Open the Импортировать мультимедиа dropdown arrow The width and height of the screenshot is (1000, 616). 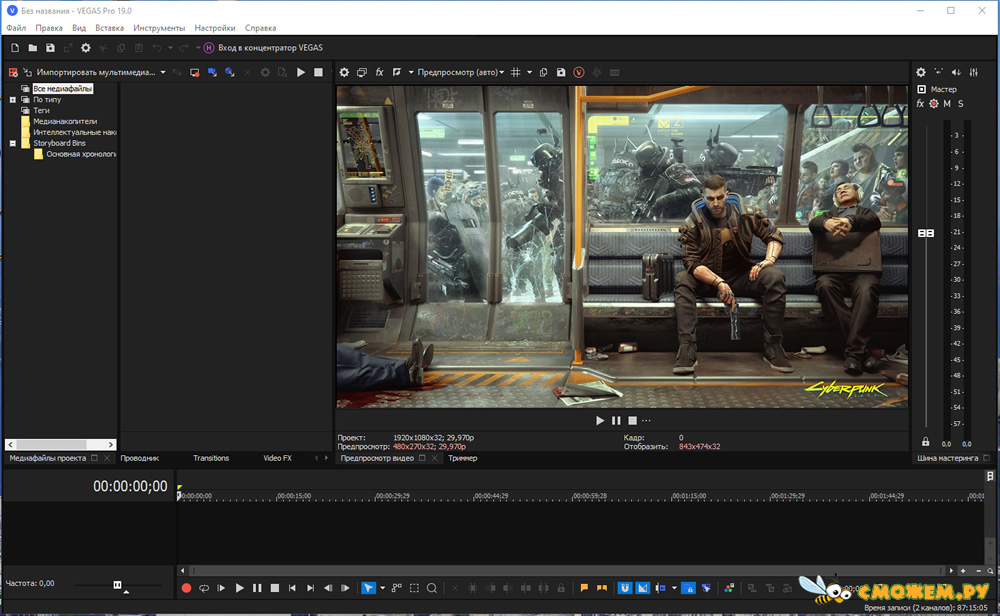click(163, 73)
